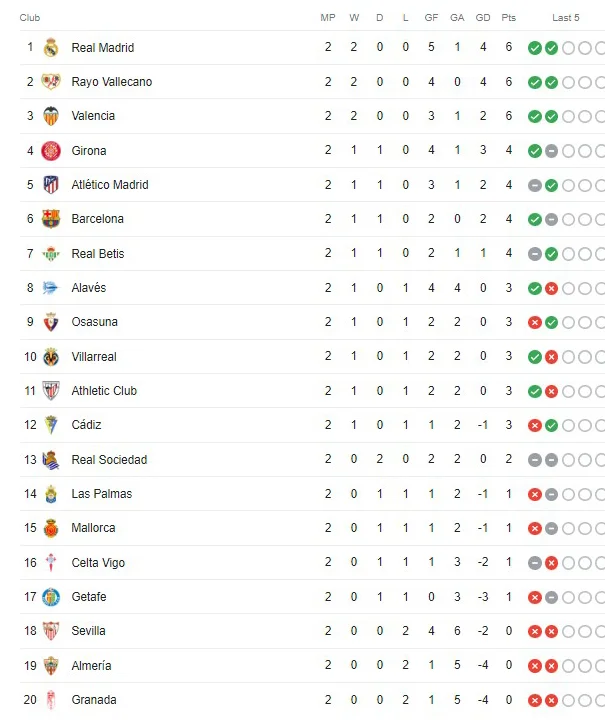605x720 pixels.
Task: Click the Valencia bat crest icon
Action: coord(51,116)
